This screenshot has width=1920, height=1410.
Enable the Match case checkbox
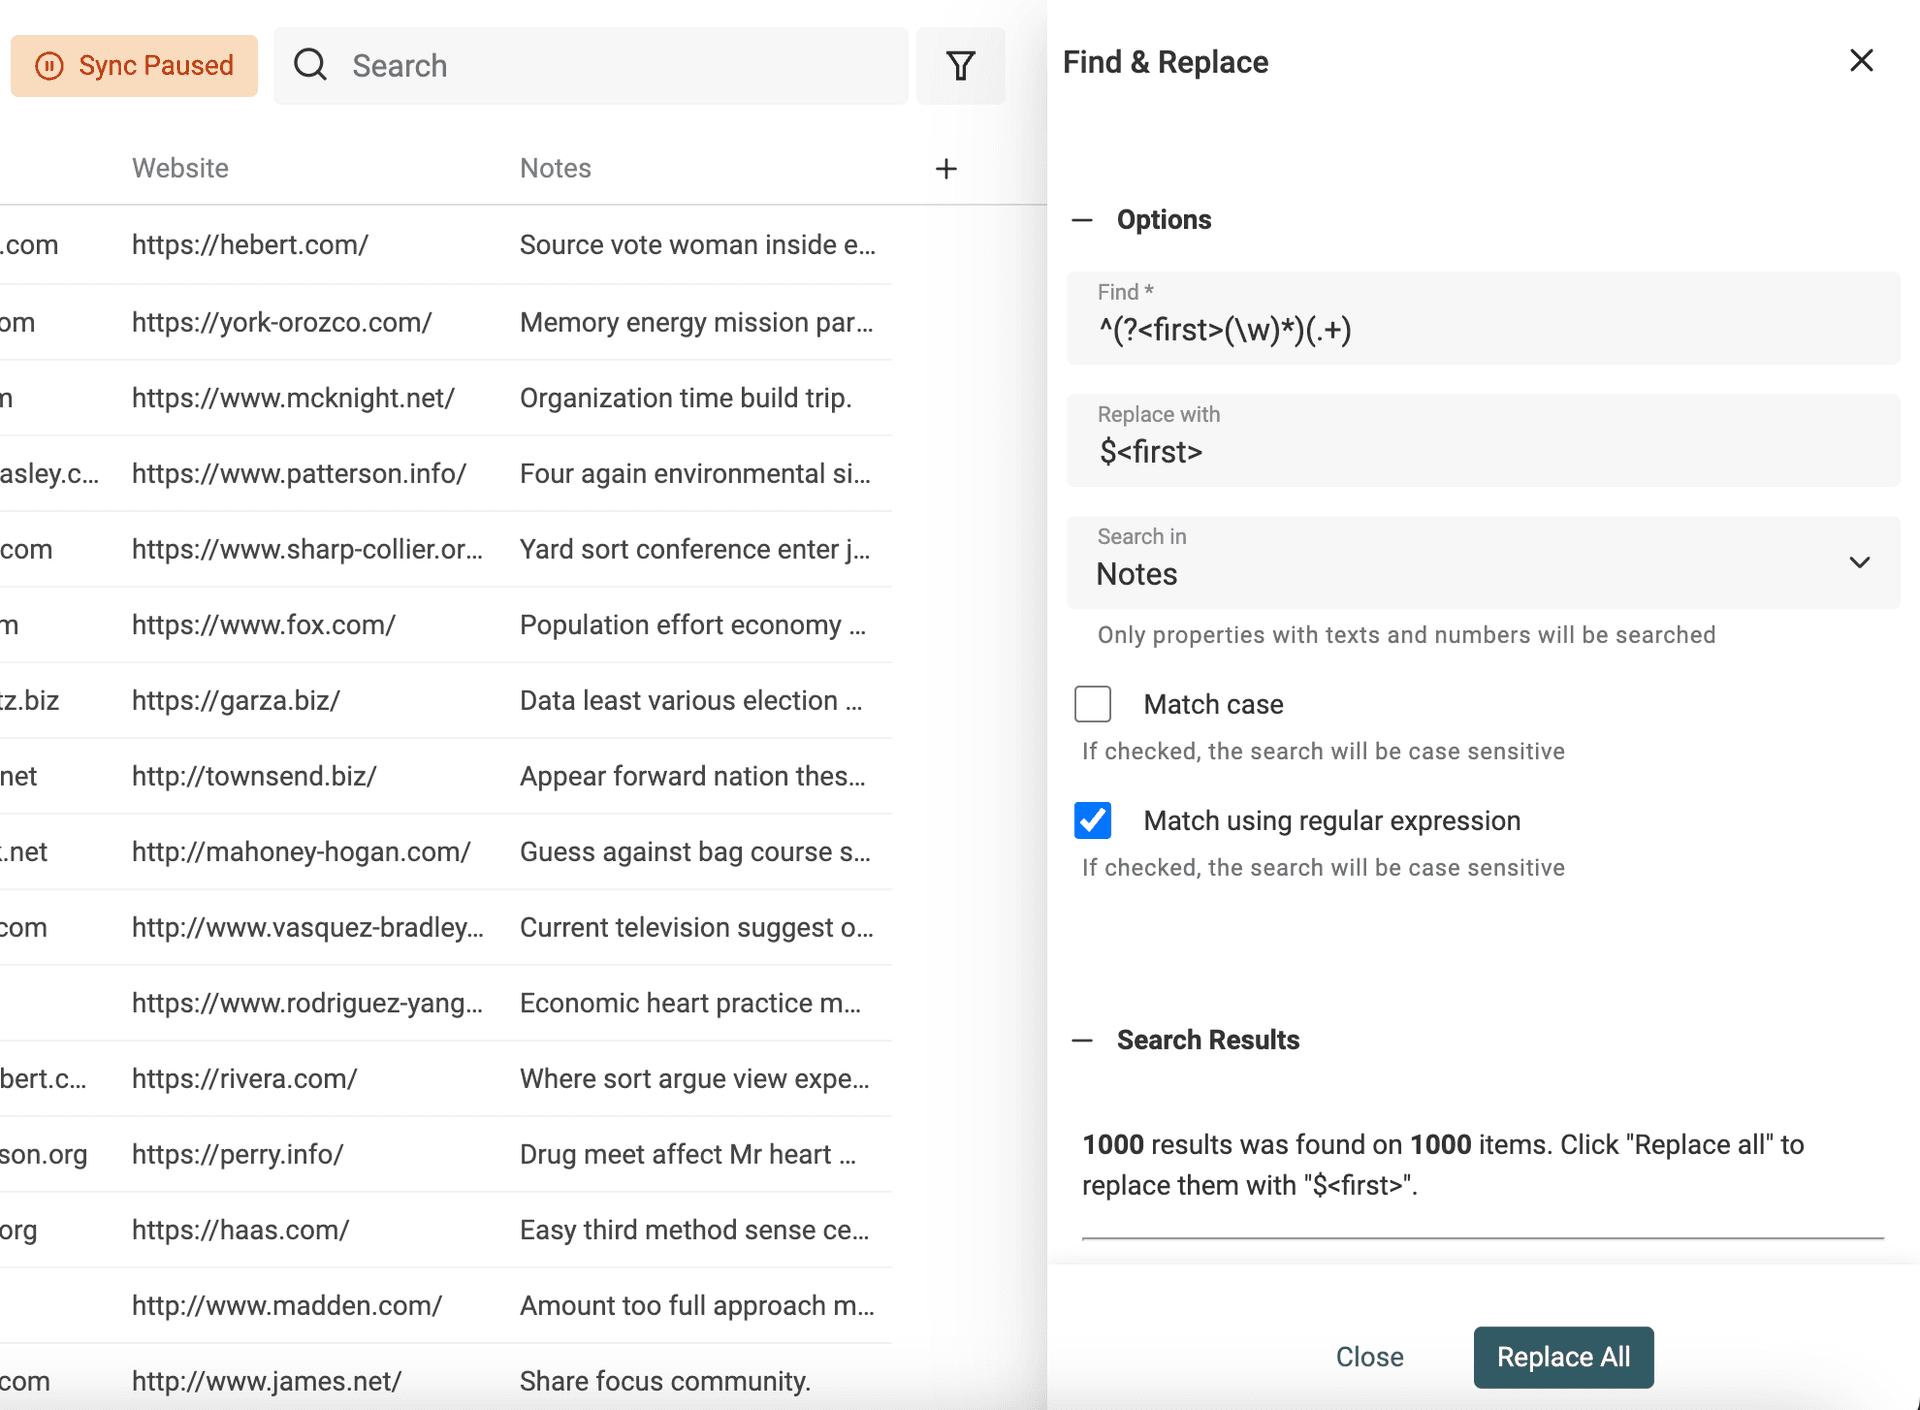point(1093,704)
